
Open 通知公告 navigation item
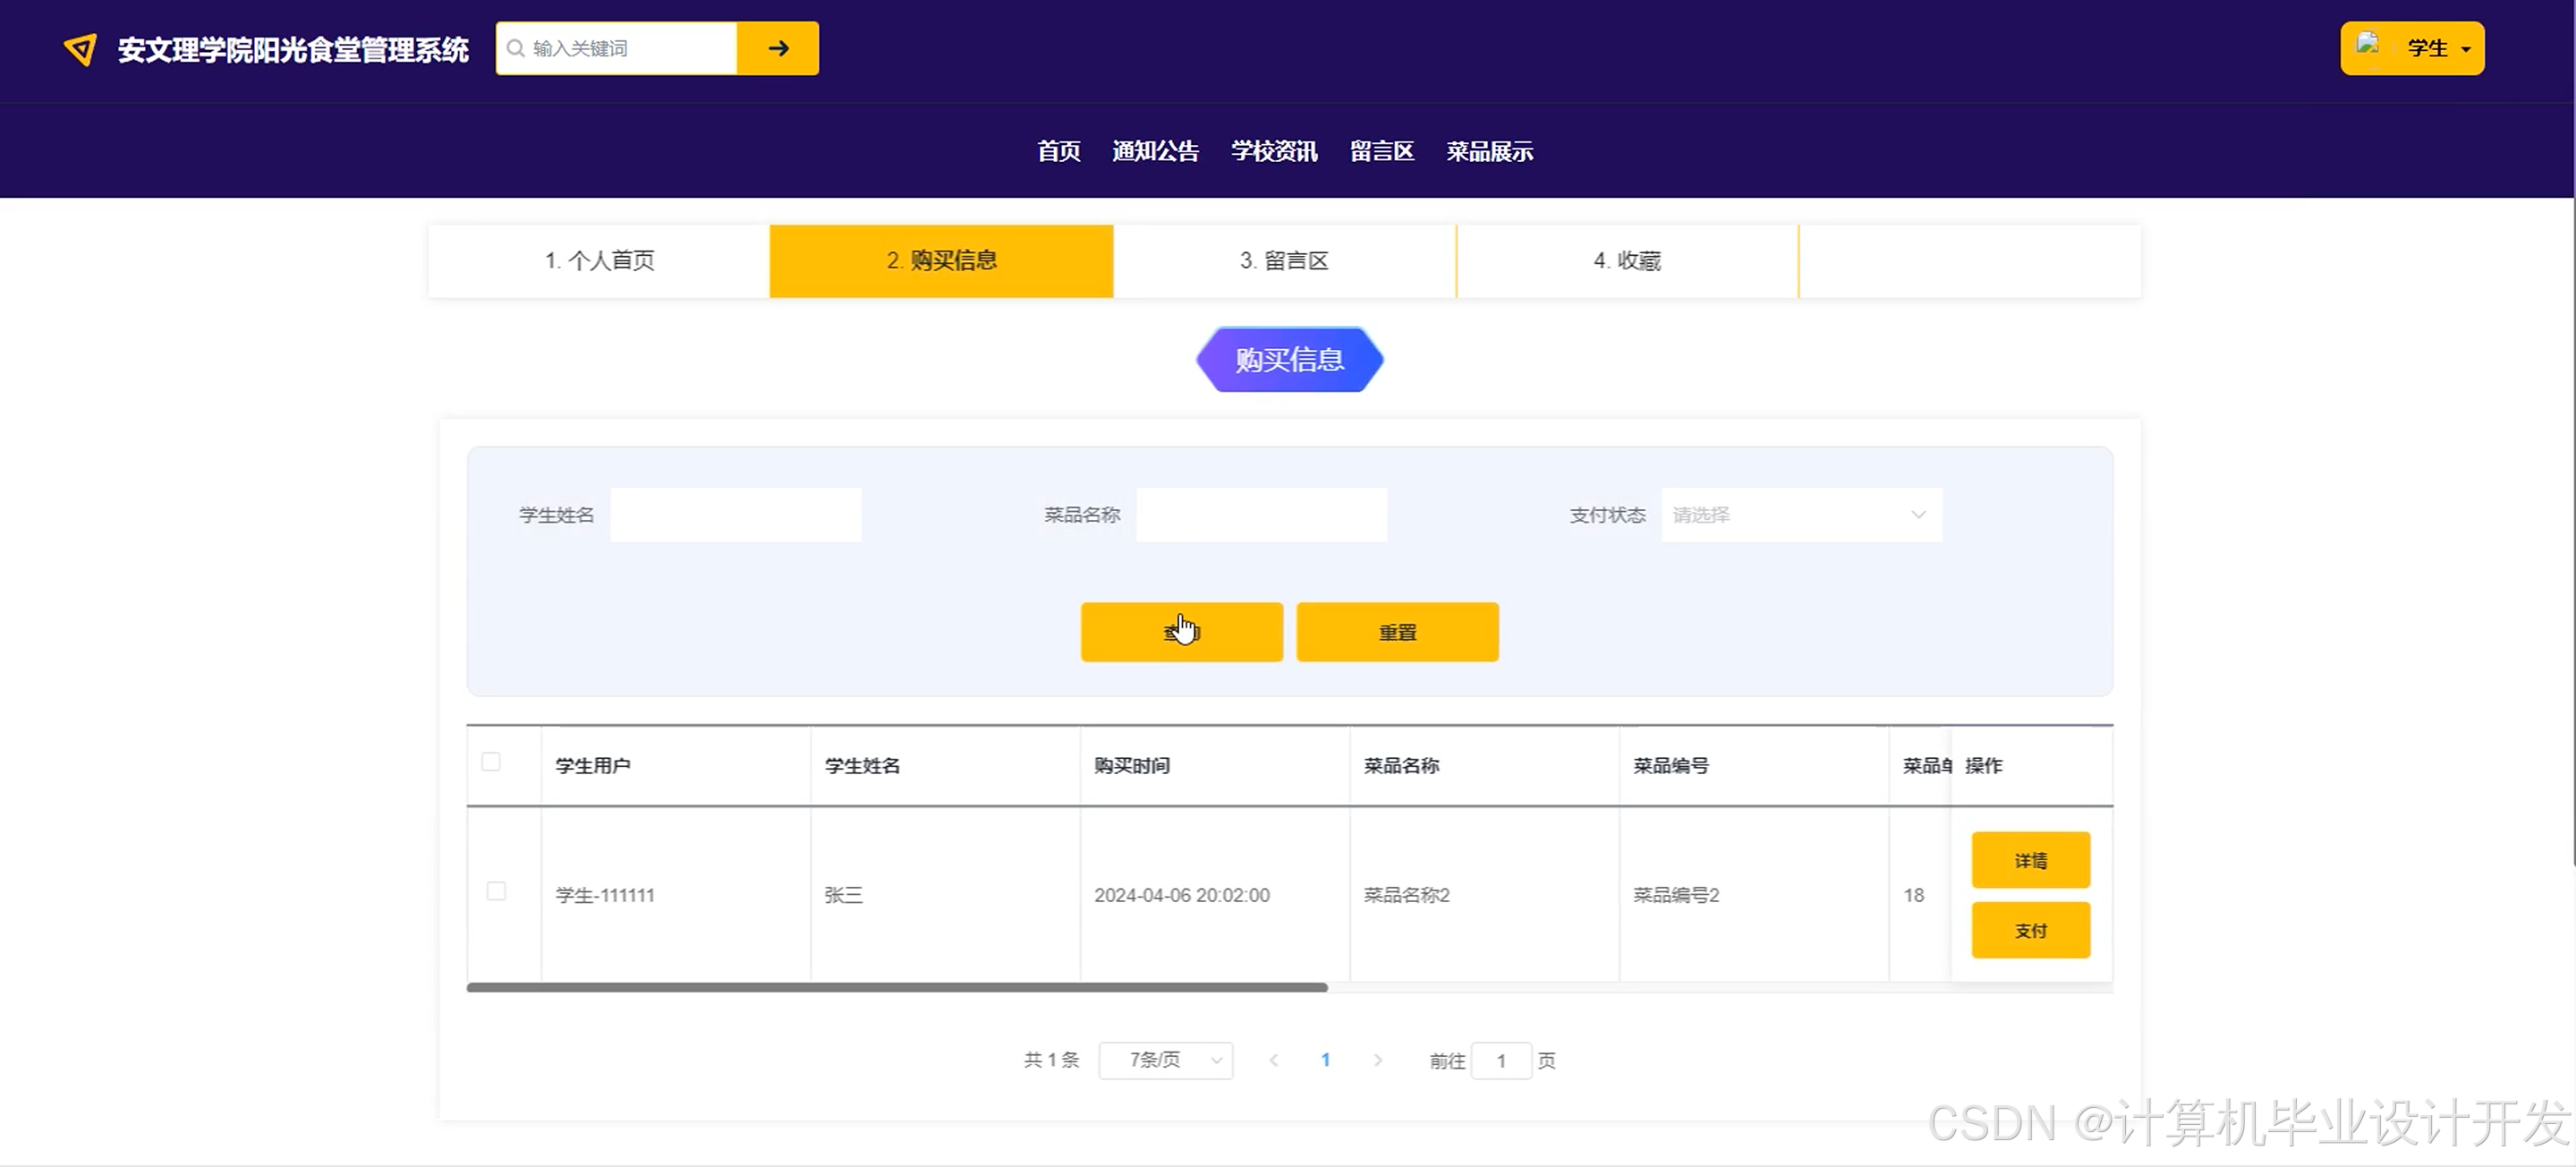1155,151
